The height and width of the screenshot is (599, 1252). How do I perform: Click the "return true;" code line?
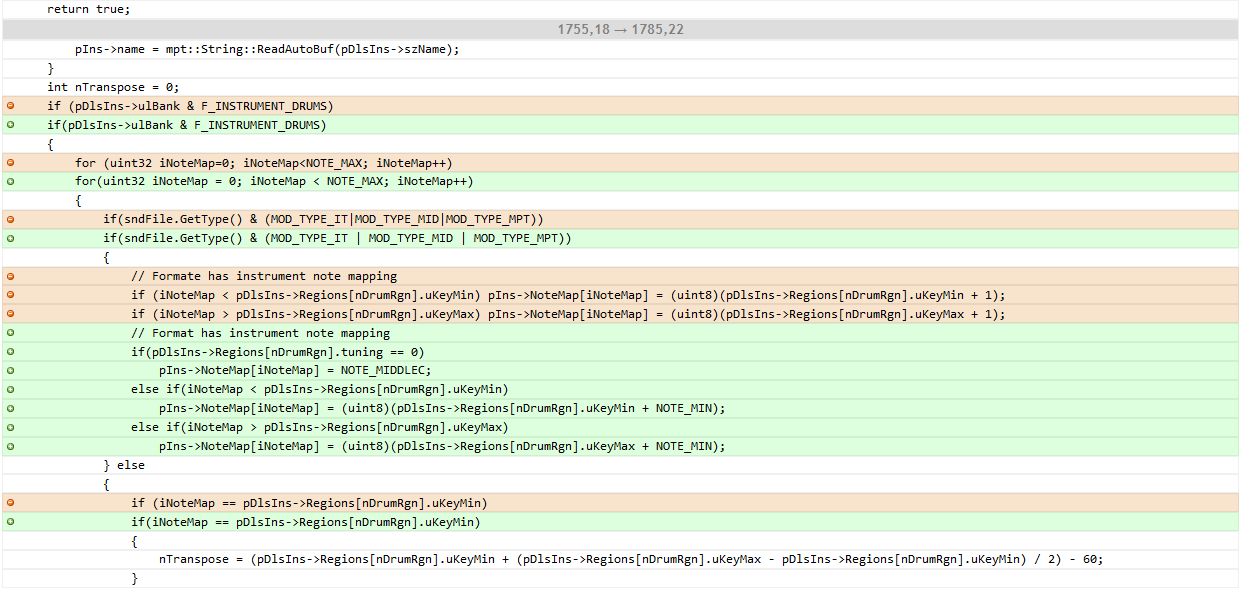(x=620, y=9)
